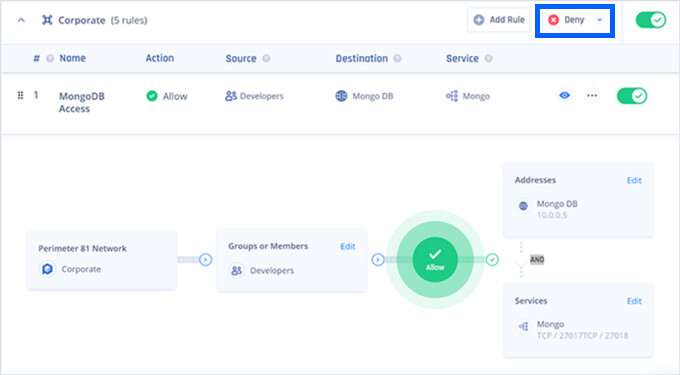Click the Service column help icon

[x=488, y=59]
